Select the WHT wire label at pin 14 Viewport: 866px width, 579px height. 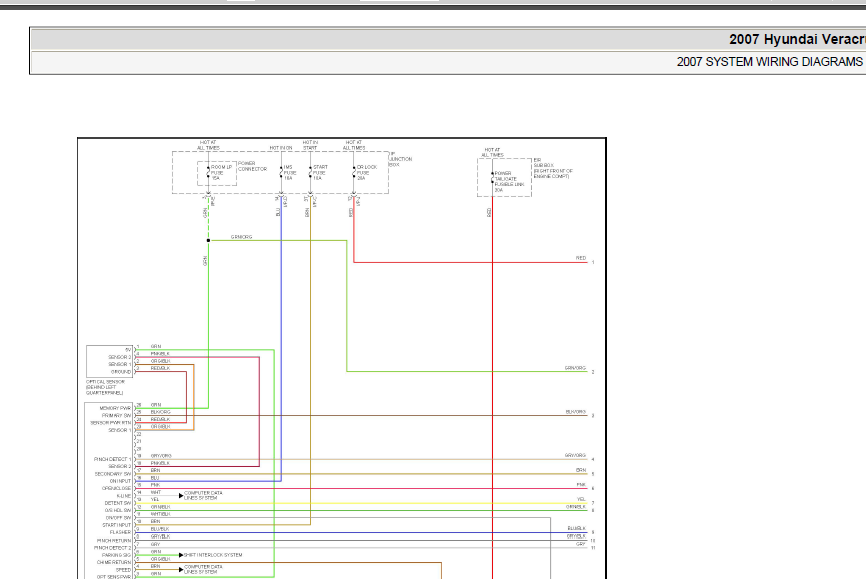[156, 492]
